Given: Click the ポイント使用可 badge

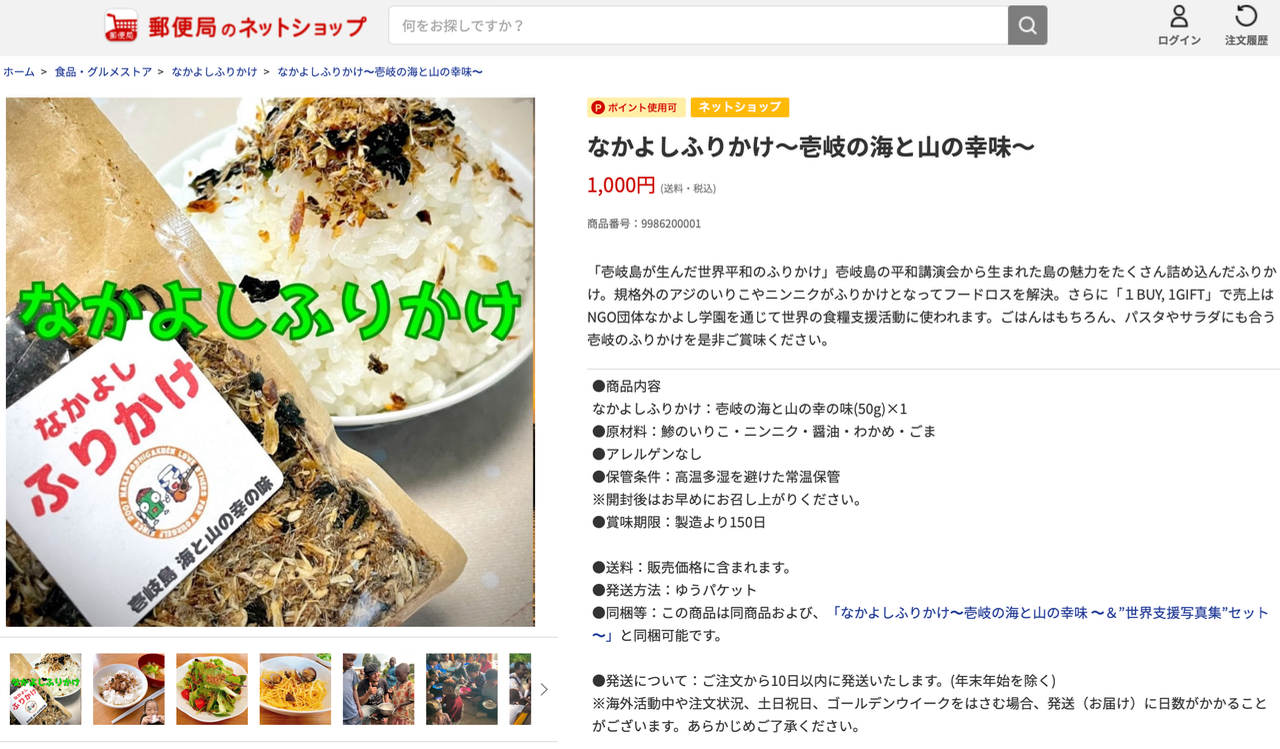Looking at the screenshot, I should tap(636, 107).
